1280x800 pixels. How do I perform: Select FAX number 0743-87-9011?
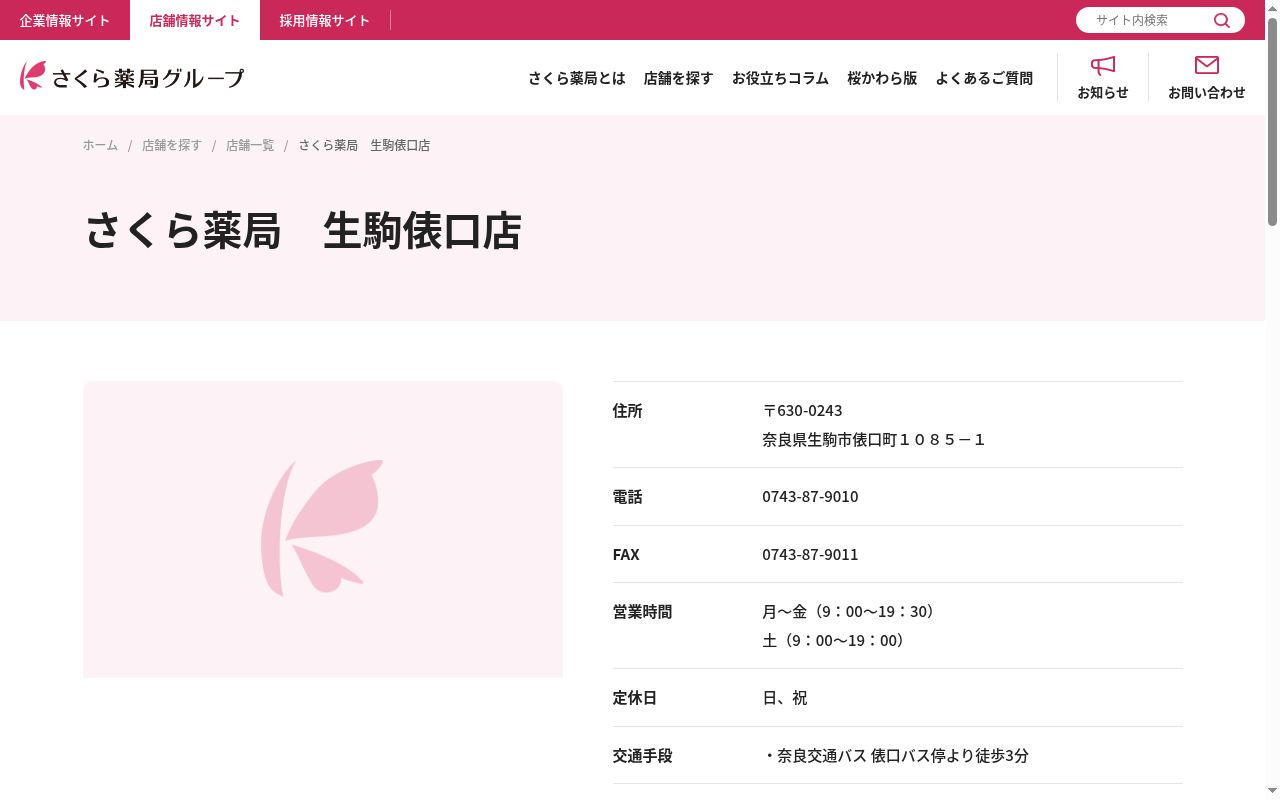(810, 555)
